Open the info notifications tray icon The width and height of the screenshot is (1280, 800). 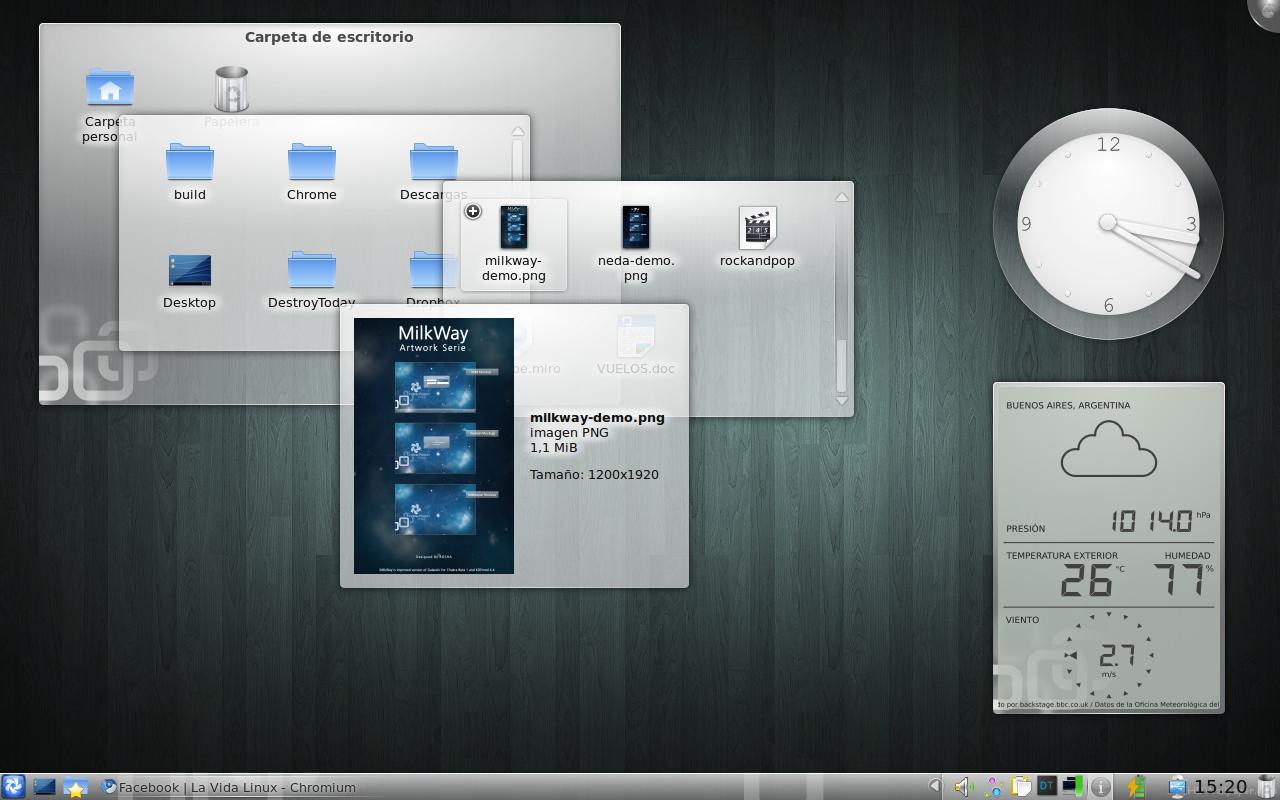pos(1101,787)
